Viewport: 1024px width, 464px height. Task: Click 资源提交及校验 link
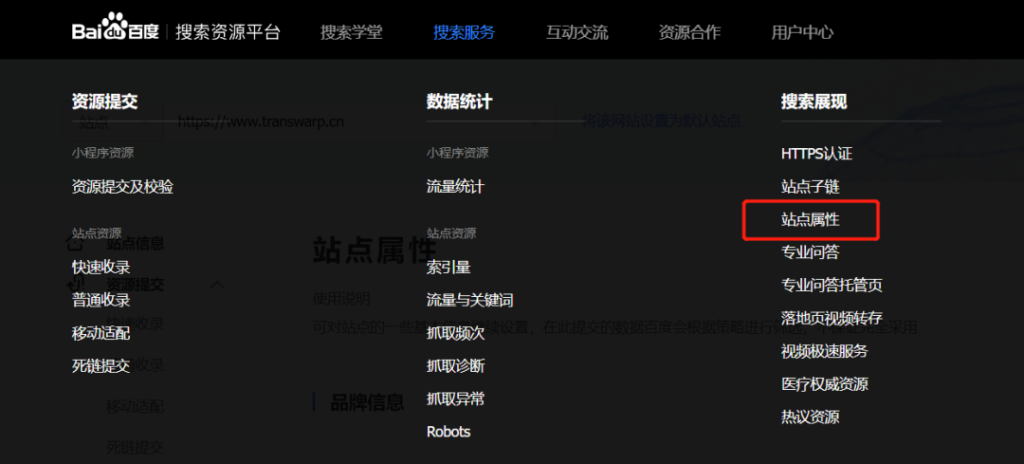coord(123,187)
